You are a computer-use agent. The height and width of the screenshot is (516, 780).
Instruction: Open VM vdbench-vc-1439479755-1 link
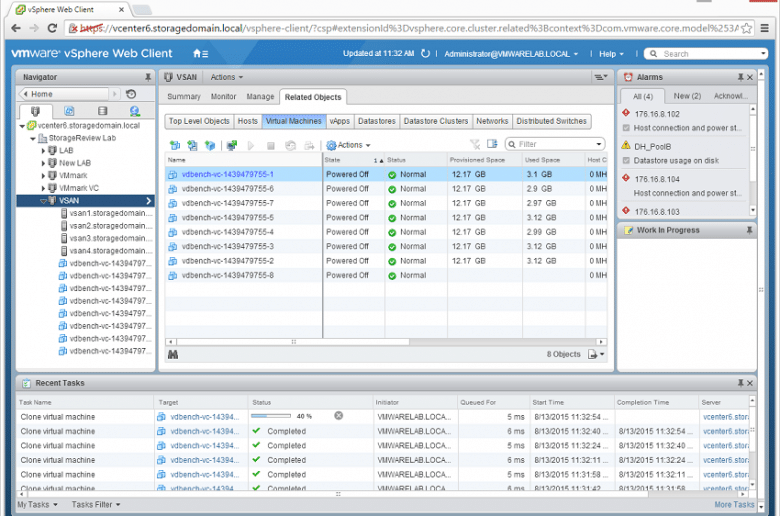click(x=227, y=175)
